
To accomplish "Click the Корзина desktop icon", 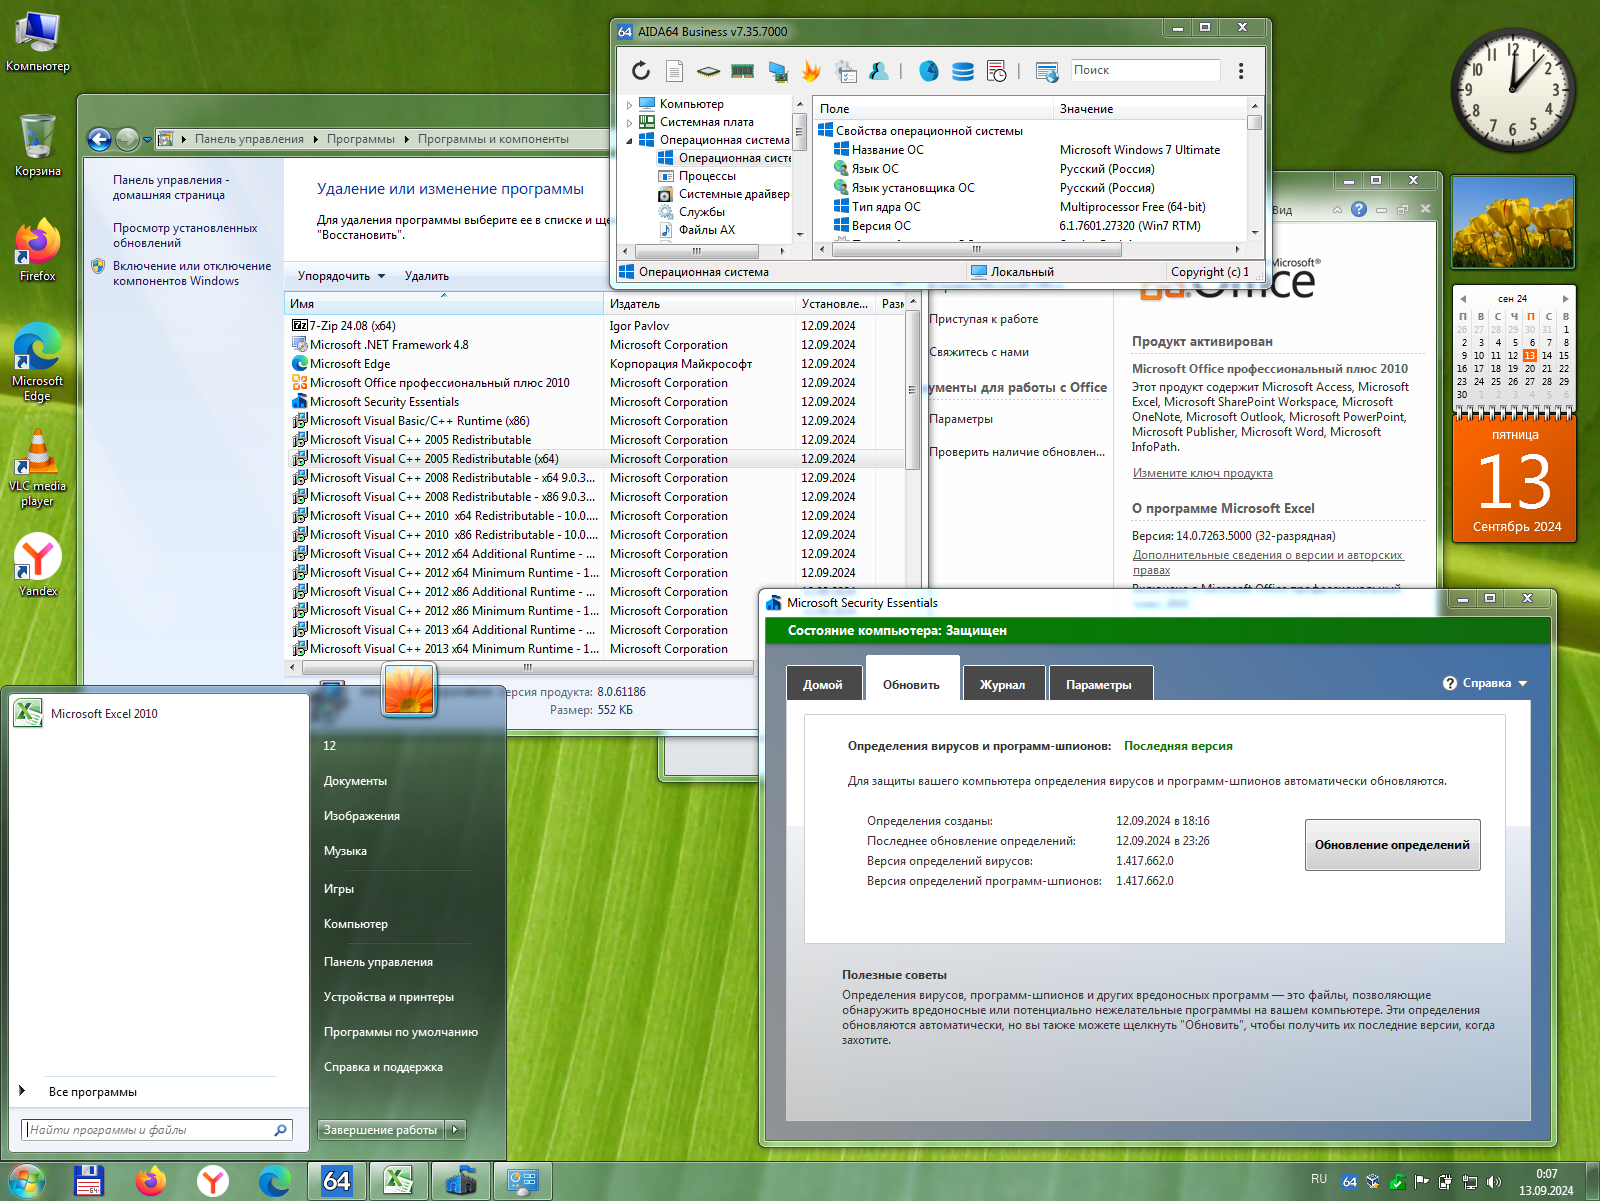I will pyautogui.click(x=38, y=145).
